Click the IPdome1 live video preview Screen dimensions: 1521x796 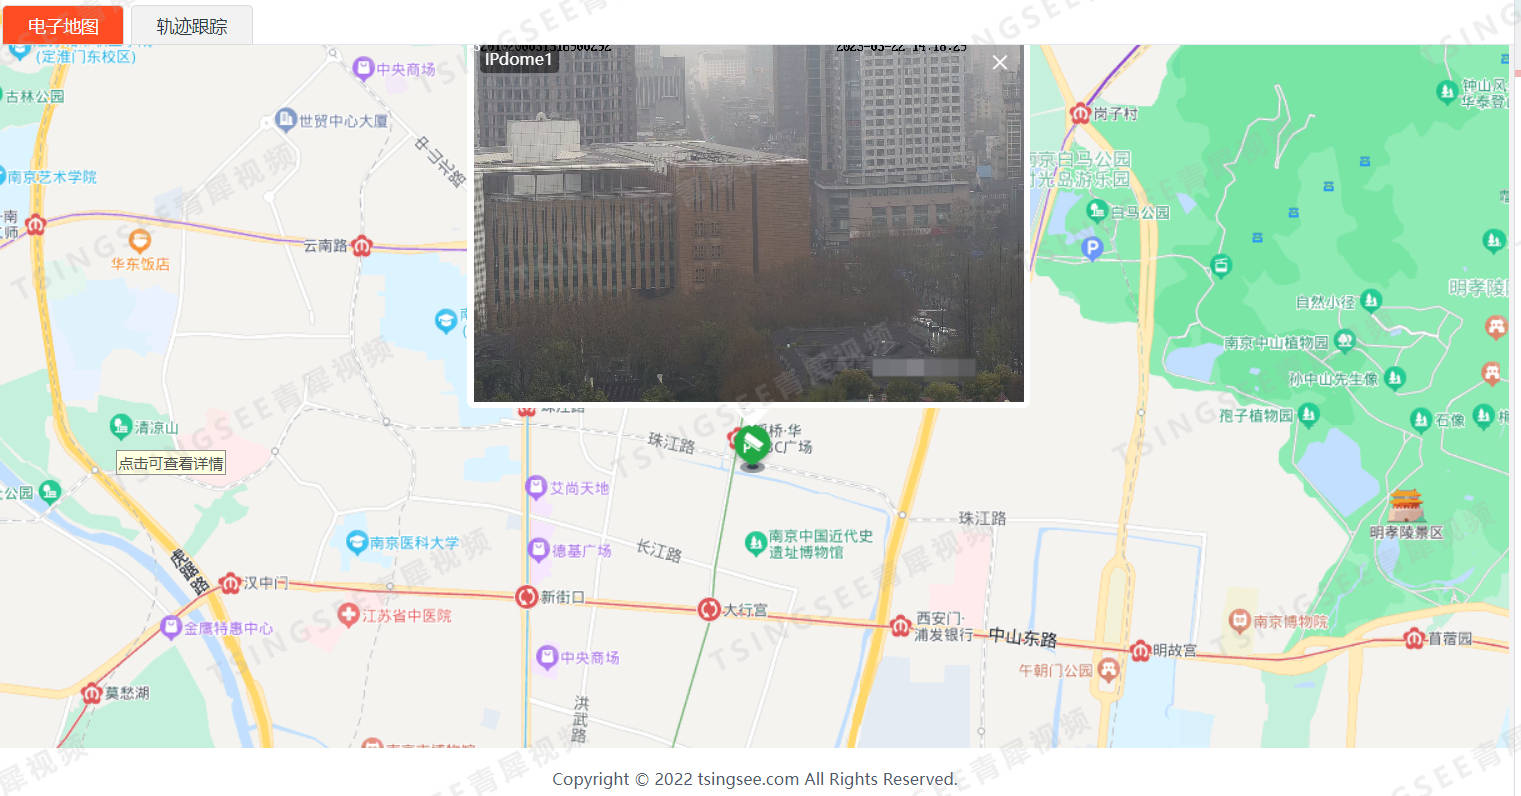(749, 223)
